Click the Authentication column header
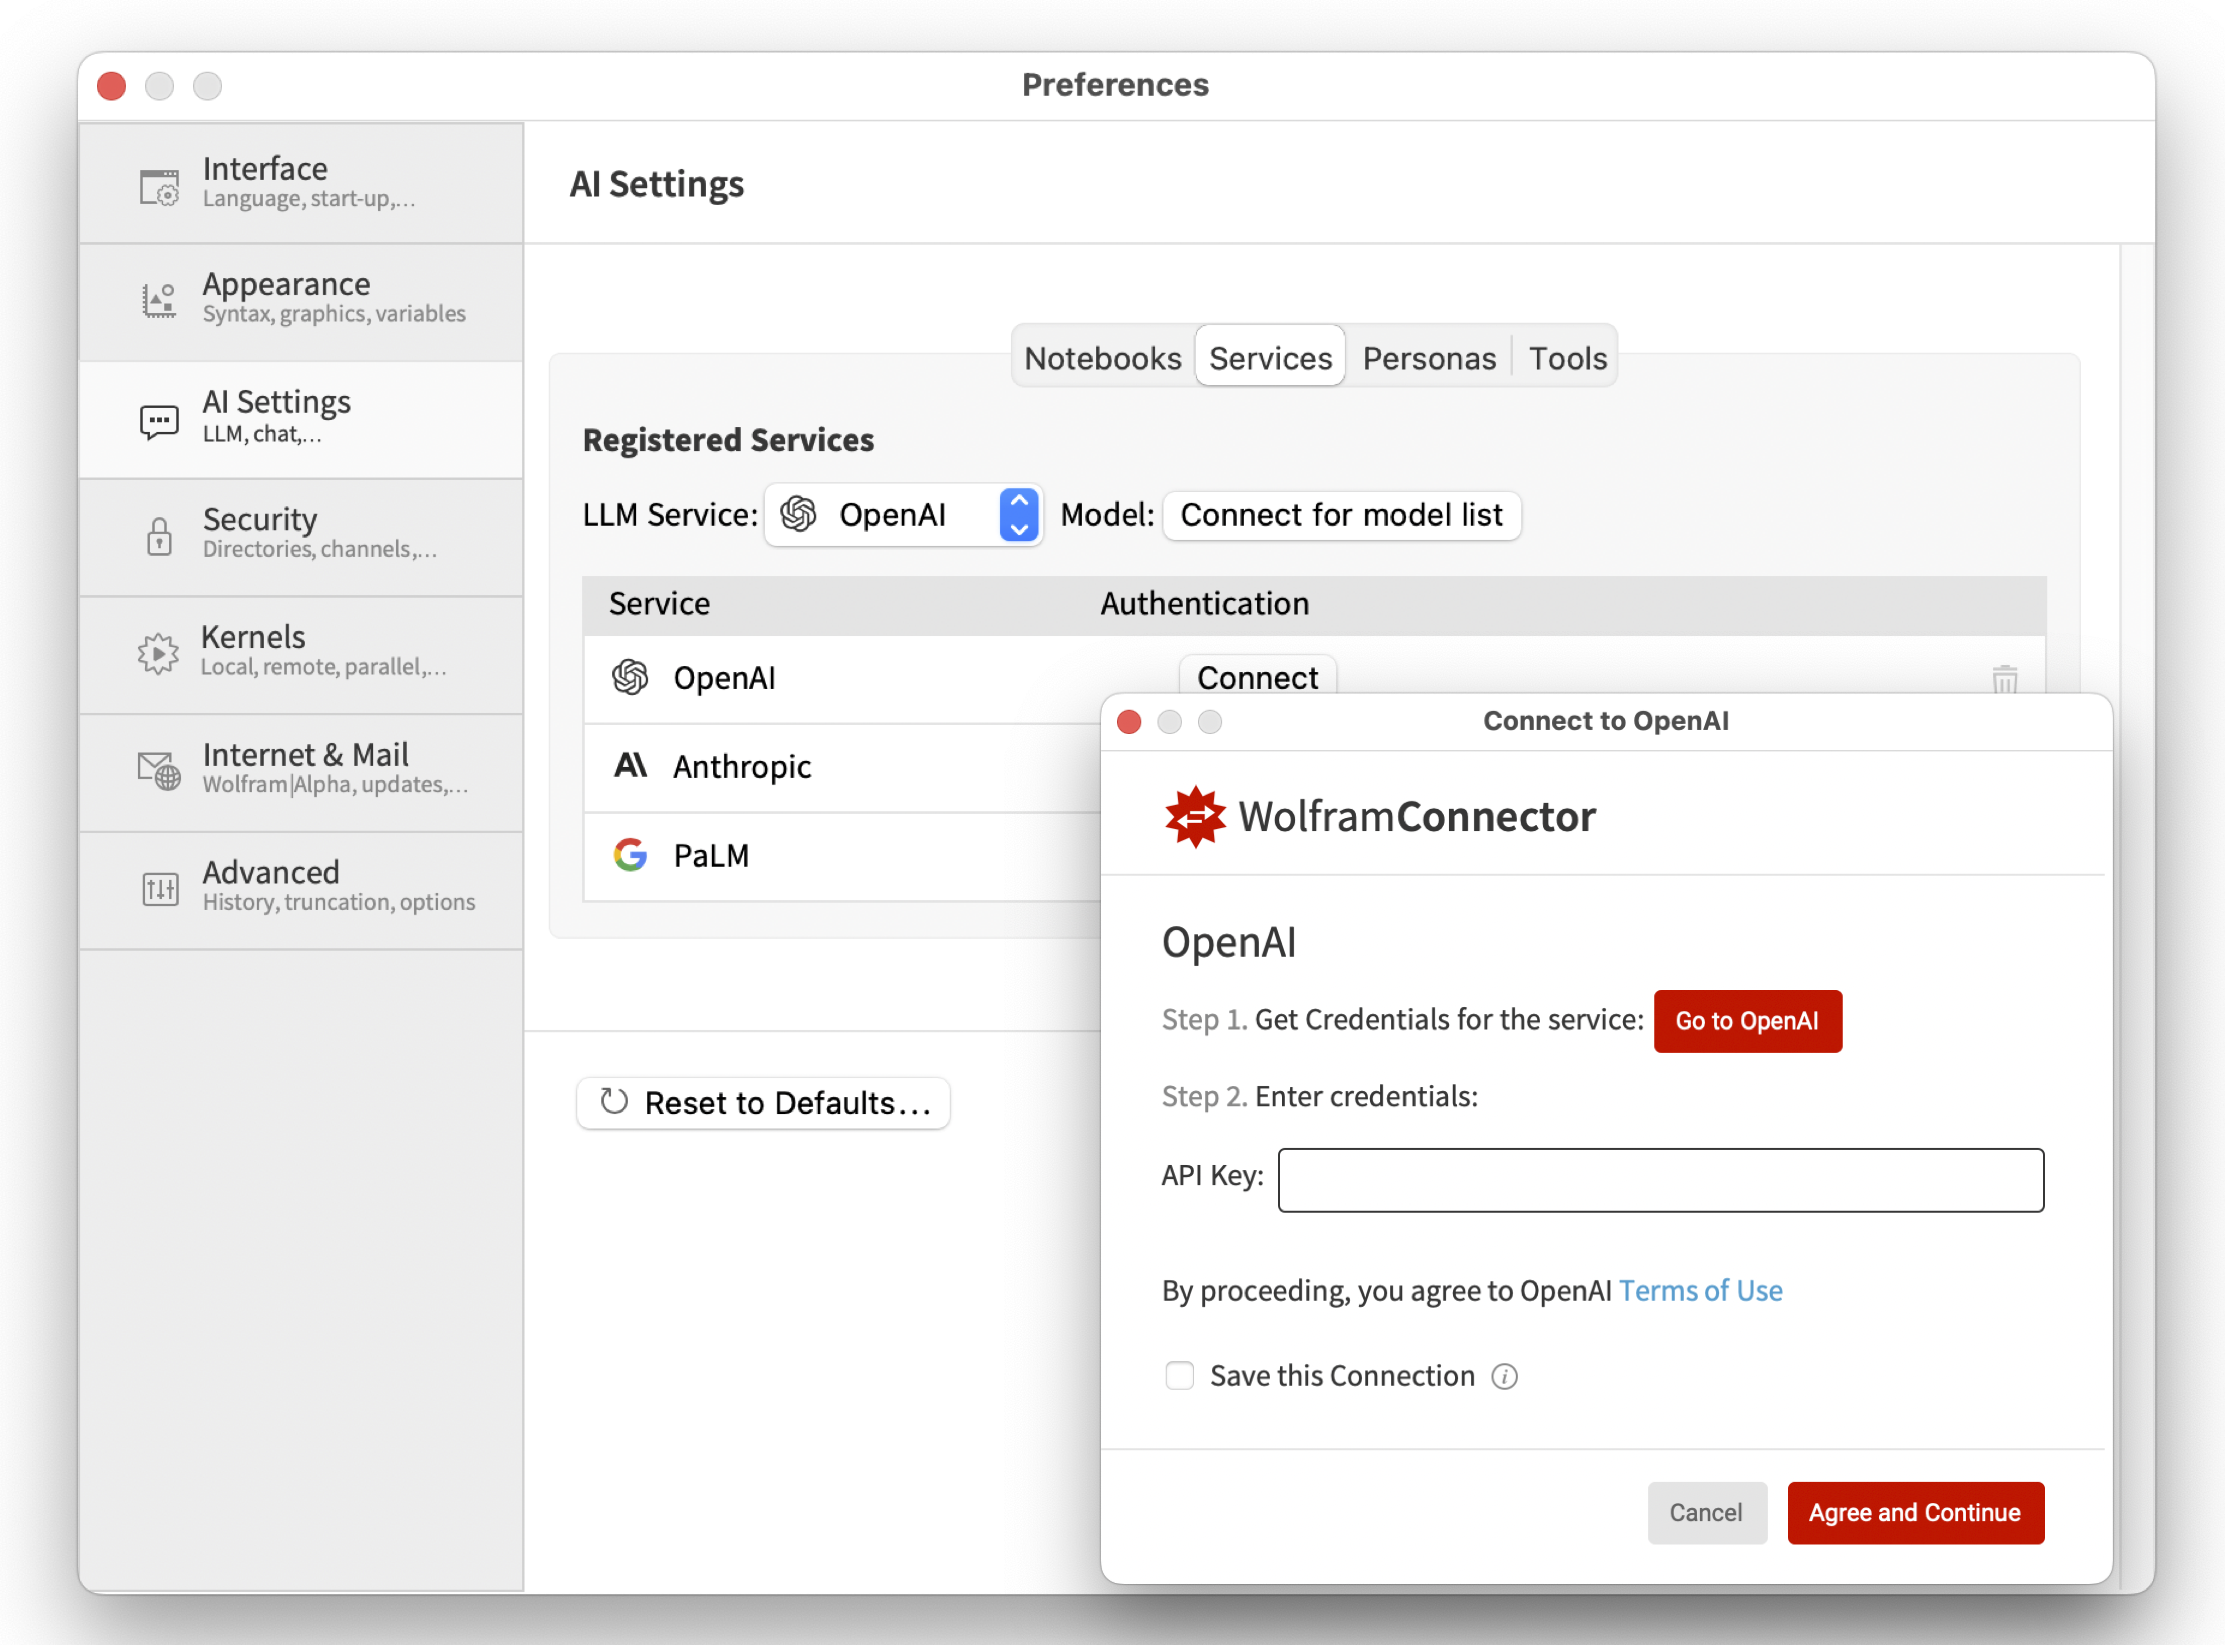This screenshot has height=1645, width=2225. click(x=1204, y=604)
